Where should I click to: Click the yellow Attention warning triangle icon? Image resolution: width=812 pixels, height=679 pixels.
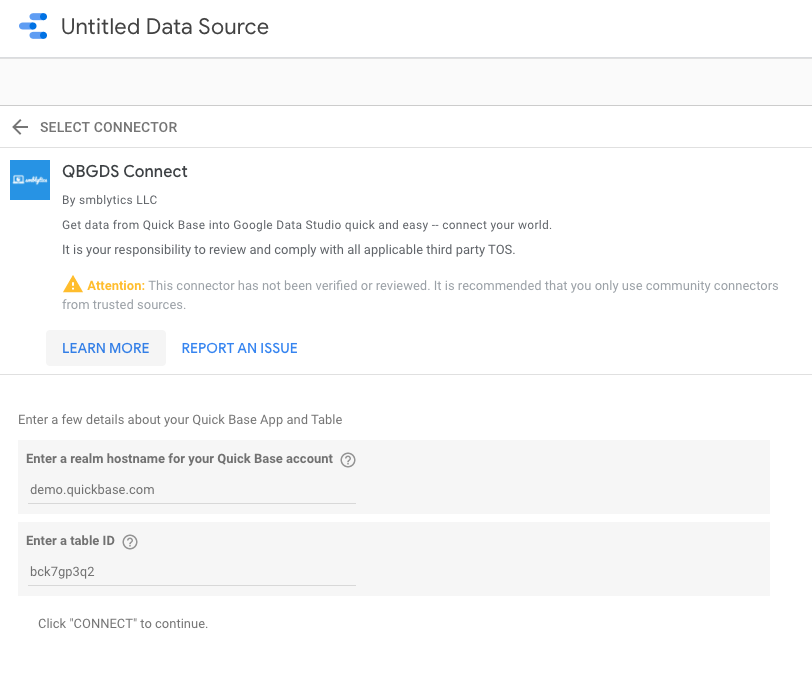click(x=72, y=284)
